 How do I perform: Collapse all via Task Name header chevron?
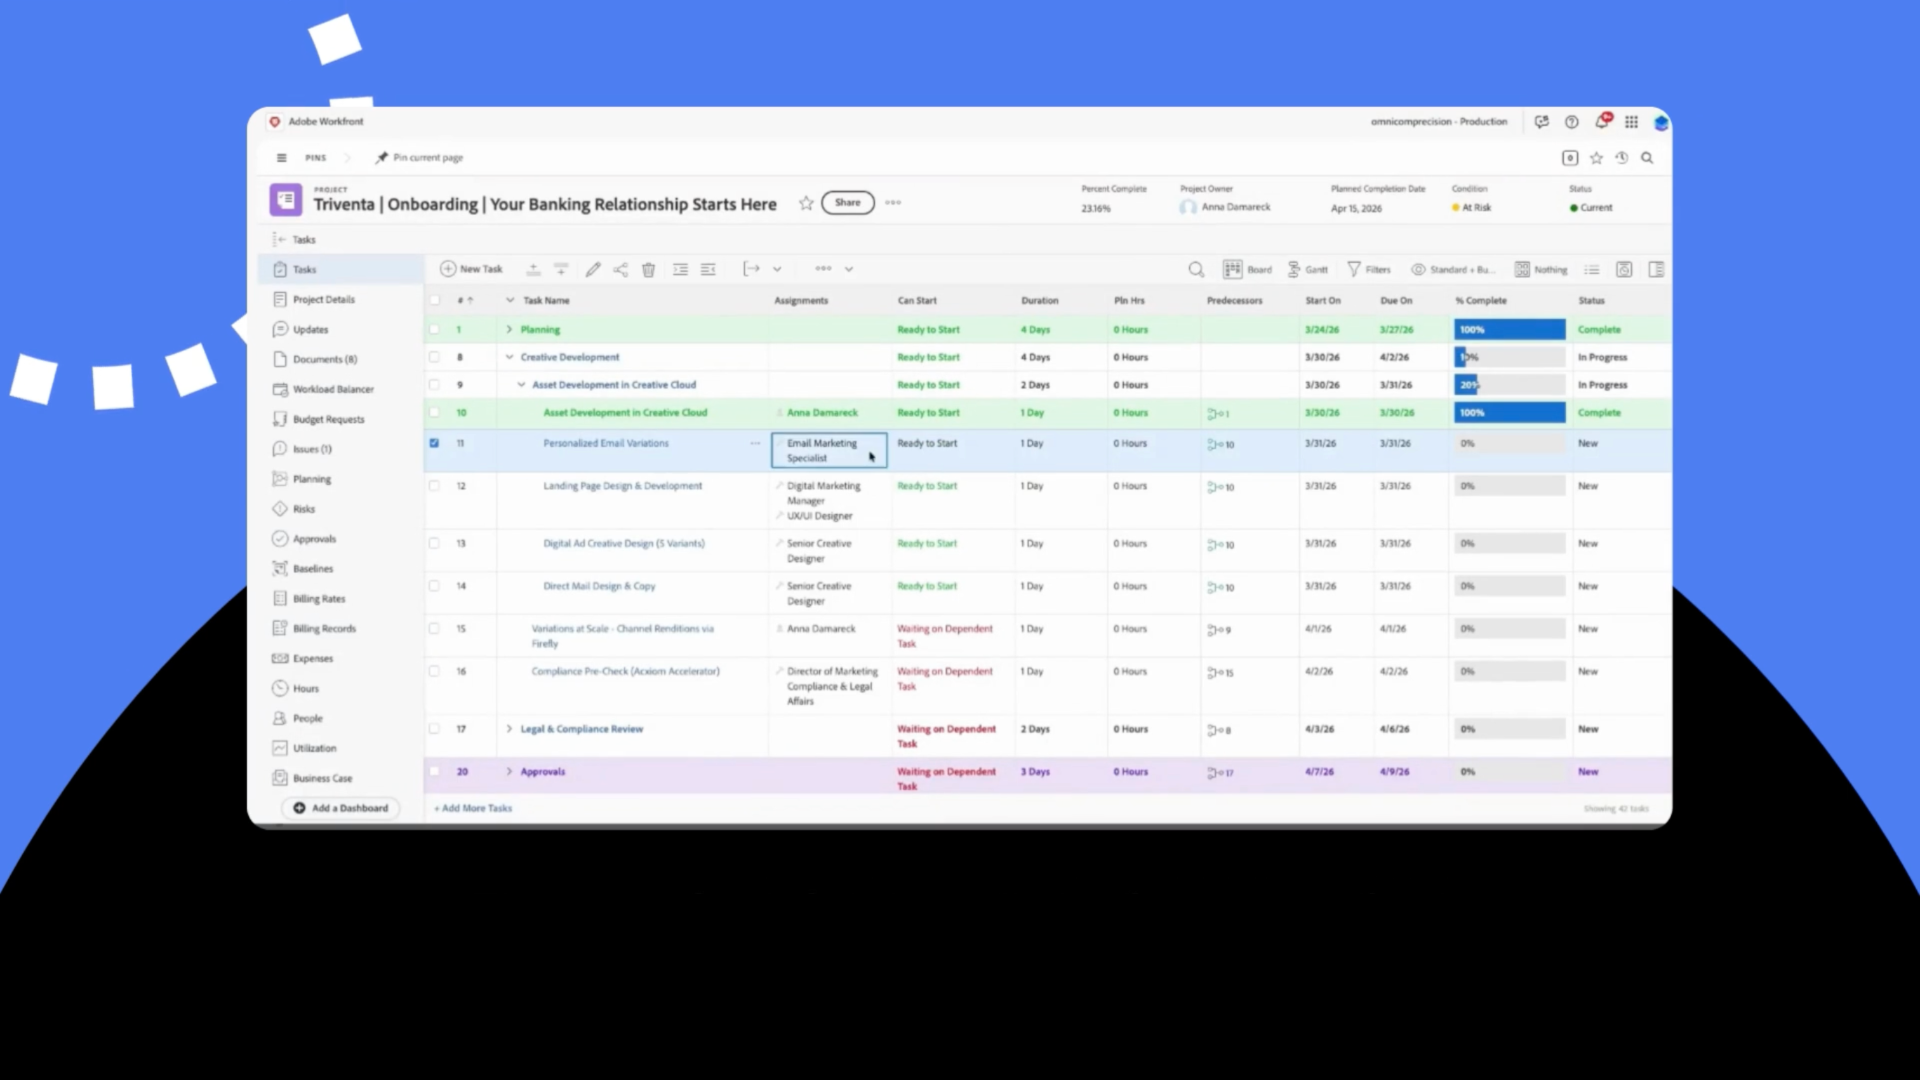[x=510, y=300]
